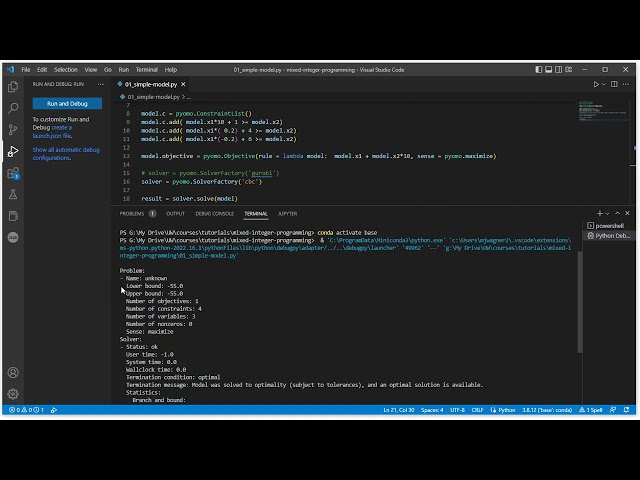Open editor More Actions ellipsis
Image resolution: width=640 pixels, height=480 pixels.
626,84
